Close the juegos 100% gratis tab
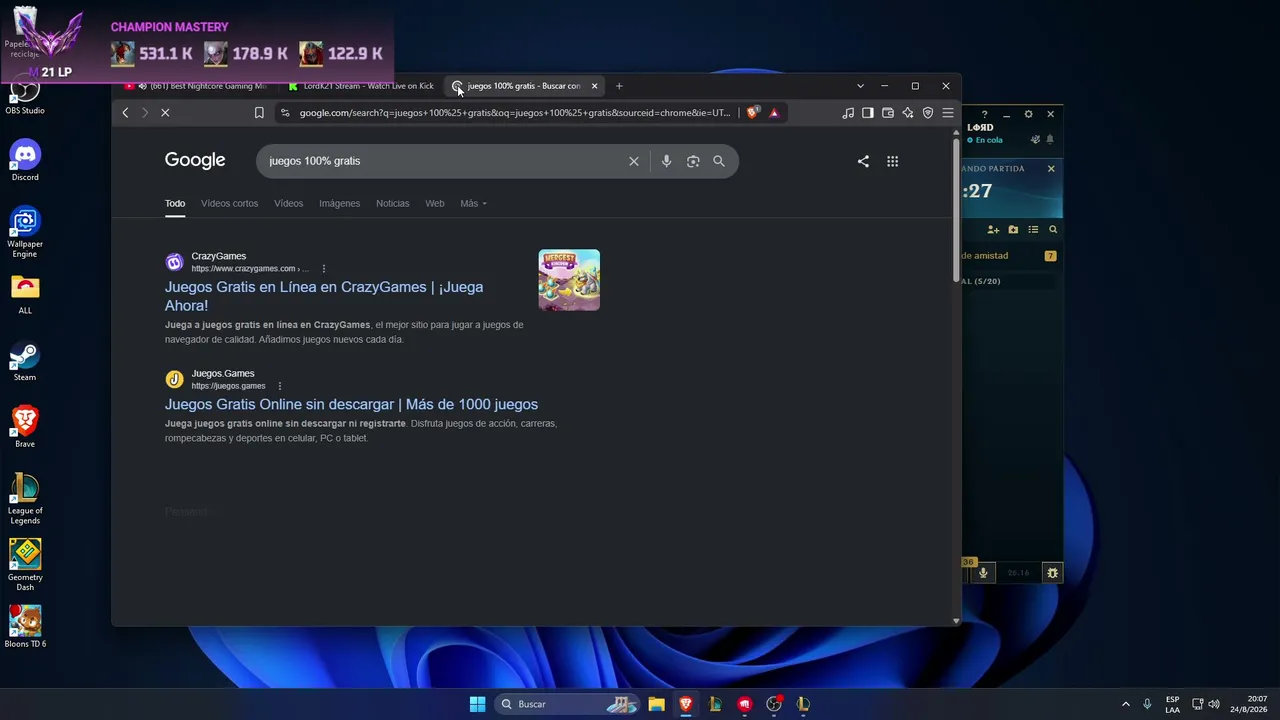Screen dimensions: 1280x720 [x=594, y=86]
